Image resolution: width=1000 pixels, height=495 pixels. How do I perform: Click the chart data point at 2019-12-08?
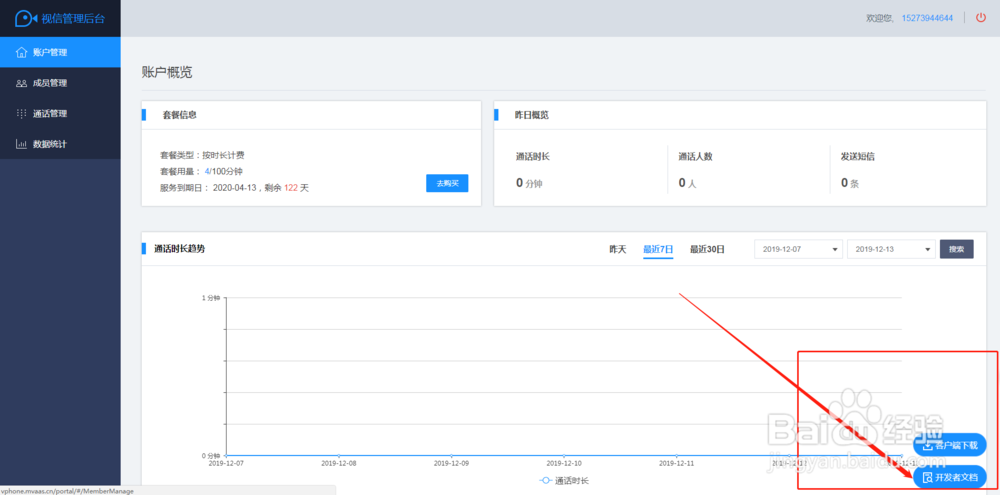point(339,455)
